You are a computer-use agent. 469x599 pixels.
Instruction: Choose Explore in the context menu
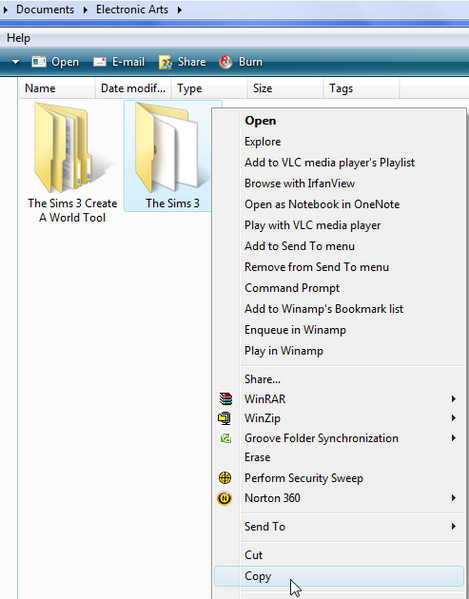[x=339, y=142]
